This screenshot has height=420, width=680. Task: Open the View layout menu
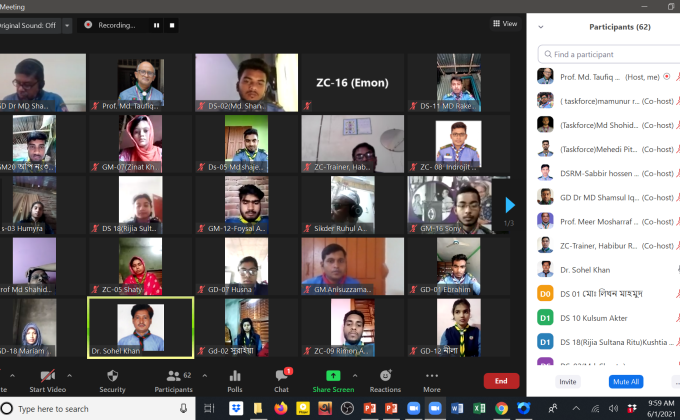click(504, 23)
